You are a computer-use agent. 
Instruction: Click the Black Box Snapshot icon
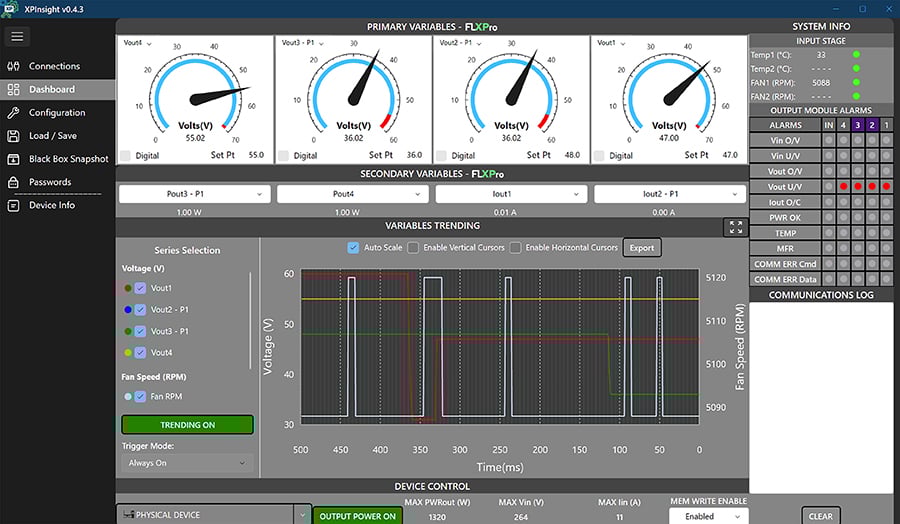(13, 159)
